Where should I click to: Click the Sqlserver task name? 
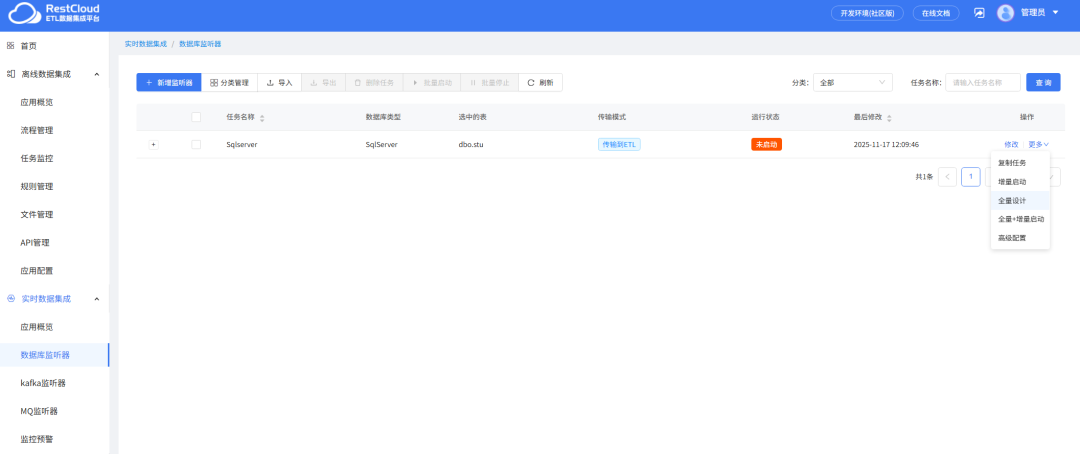click(242, 145)
